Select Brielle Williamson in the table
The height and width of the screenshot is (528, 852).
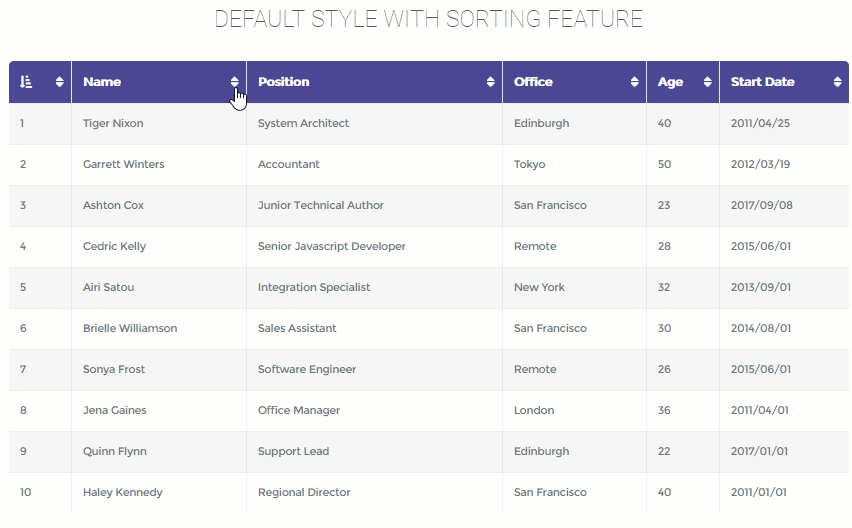[x=130, y=328]
